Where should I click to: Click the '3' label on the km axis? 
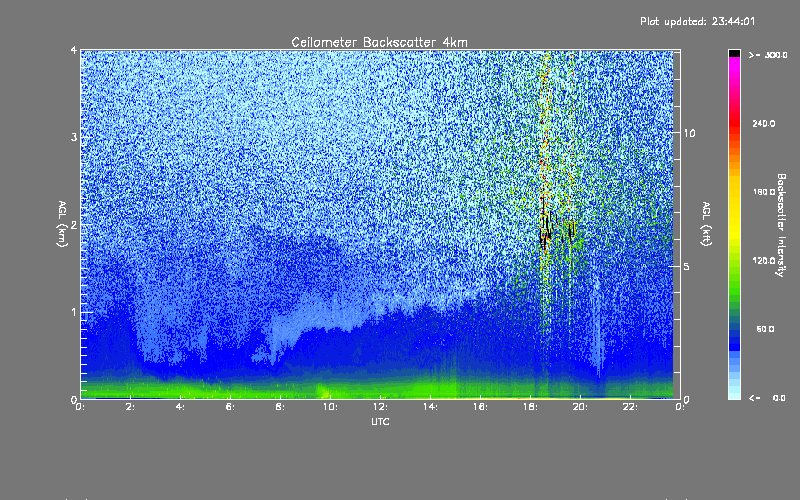74,137
